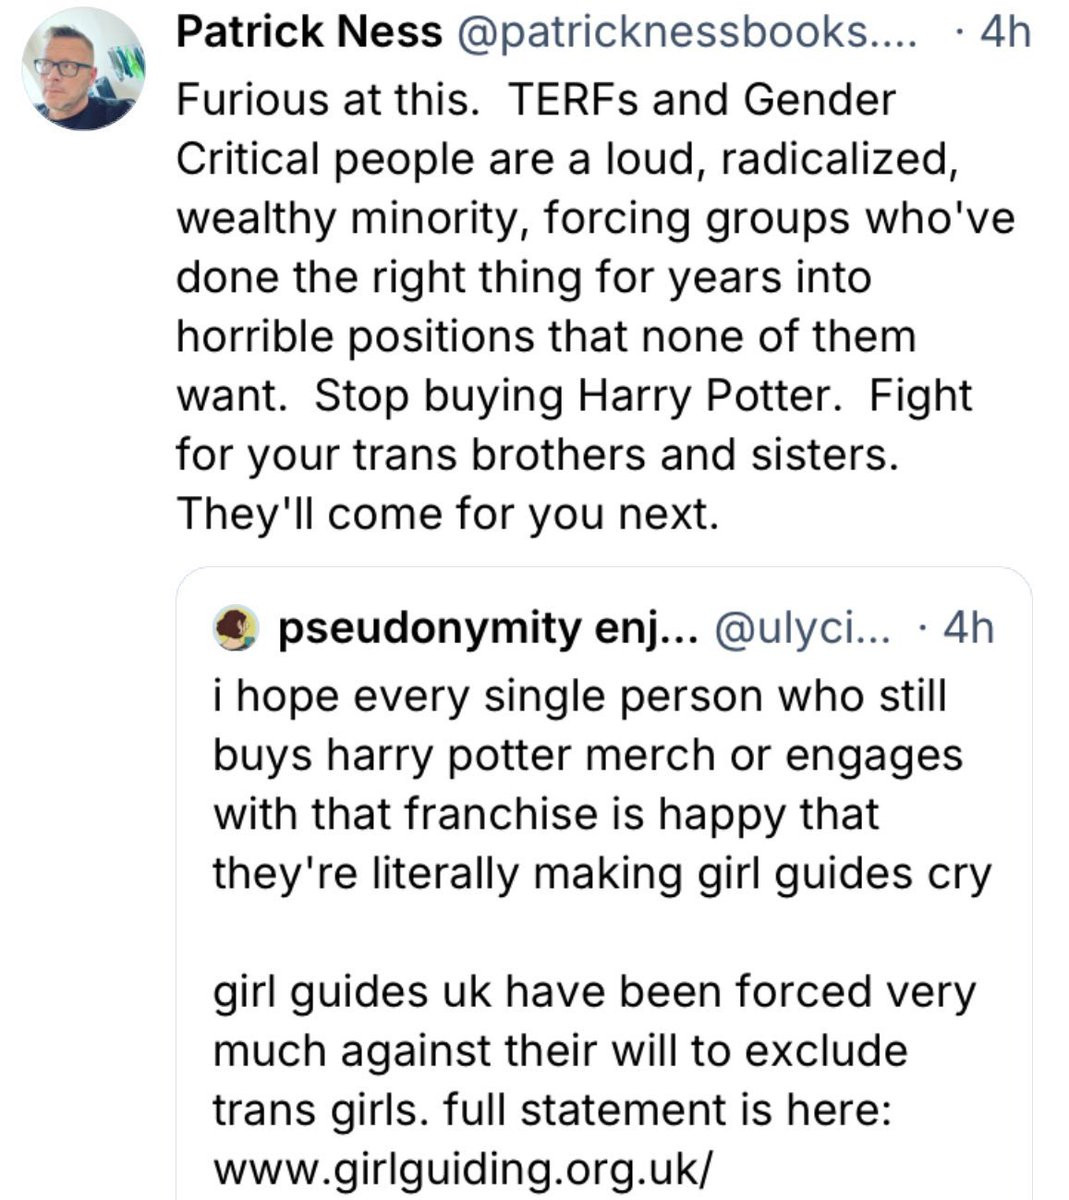Click the Patrick Ness display name
The height and width of the screenshot is (1200, 1069).
[309, 33]
